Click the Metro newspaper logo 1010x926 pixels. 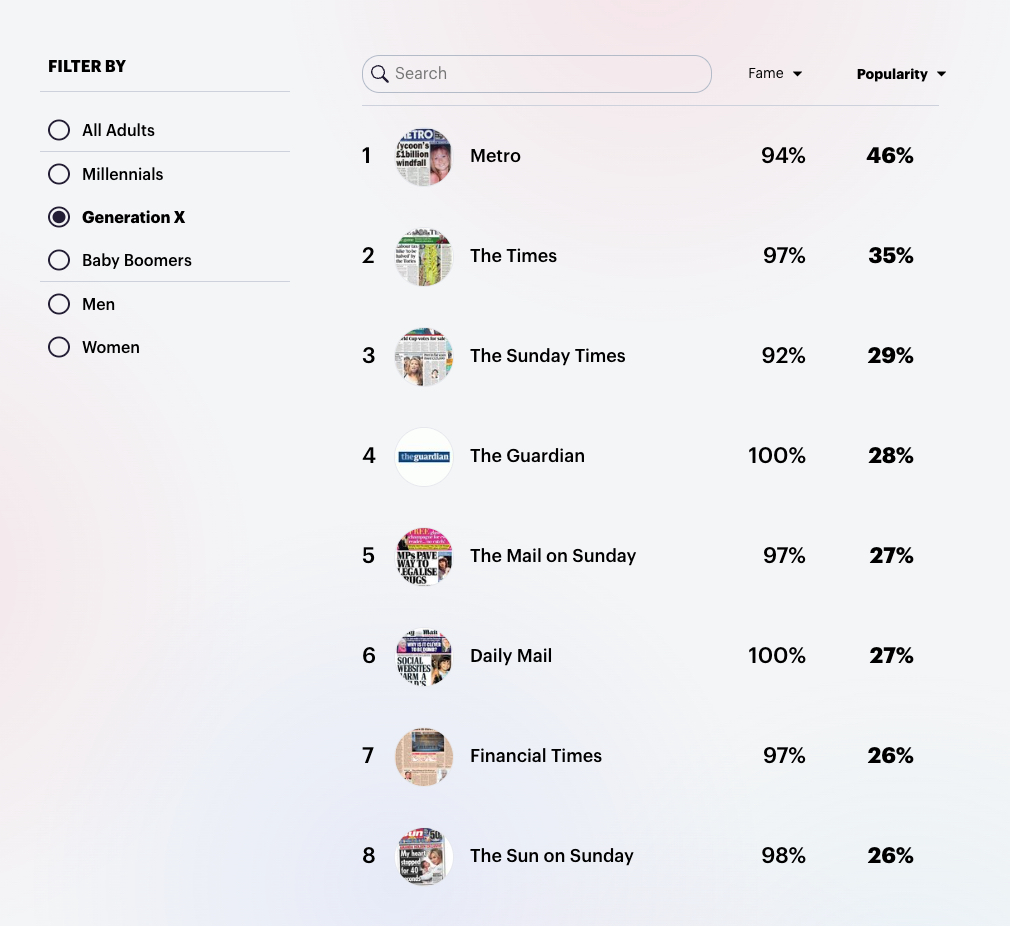pyautogui.click(x=424, y=157)
